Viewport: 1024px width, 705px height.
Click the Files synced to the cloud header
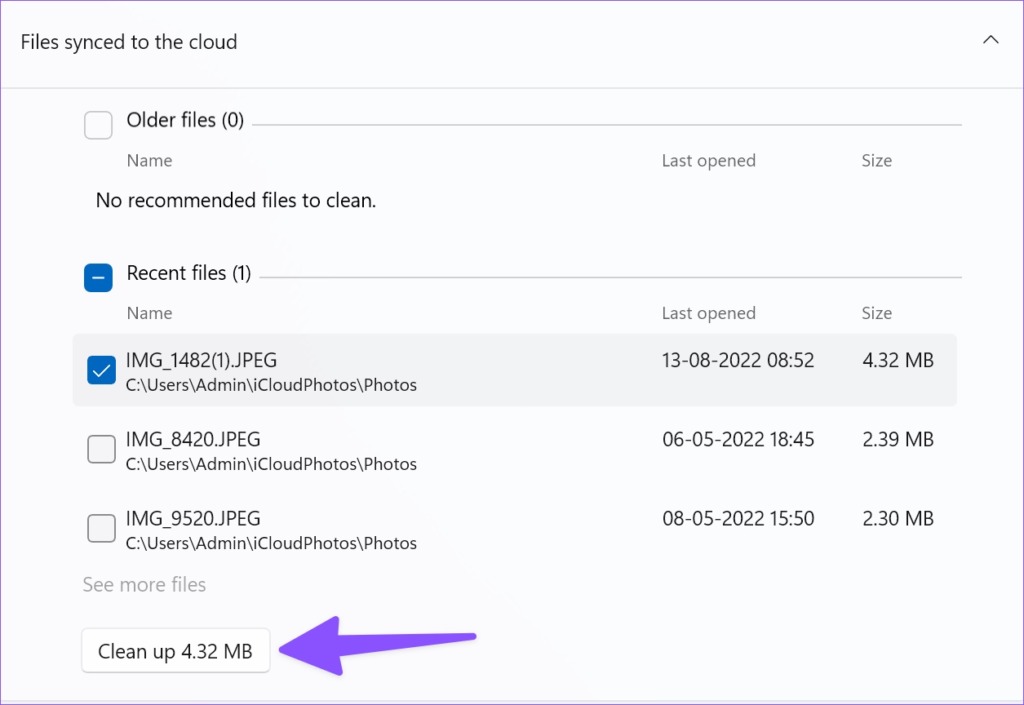[x=127, y=42]
